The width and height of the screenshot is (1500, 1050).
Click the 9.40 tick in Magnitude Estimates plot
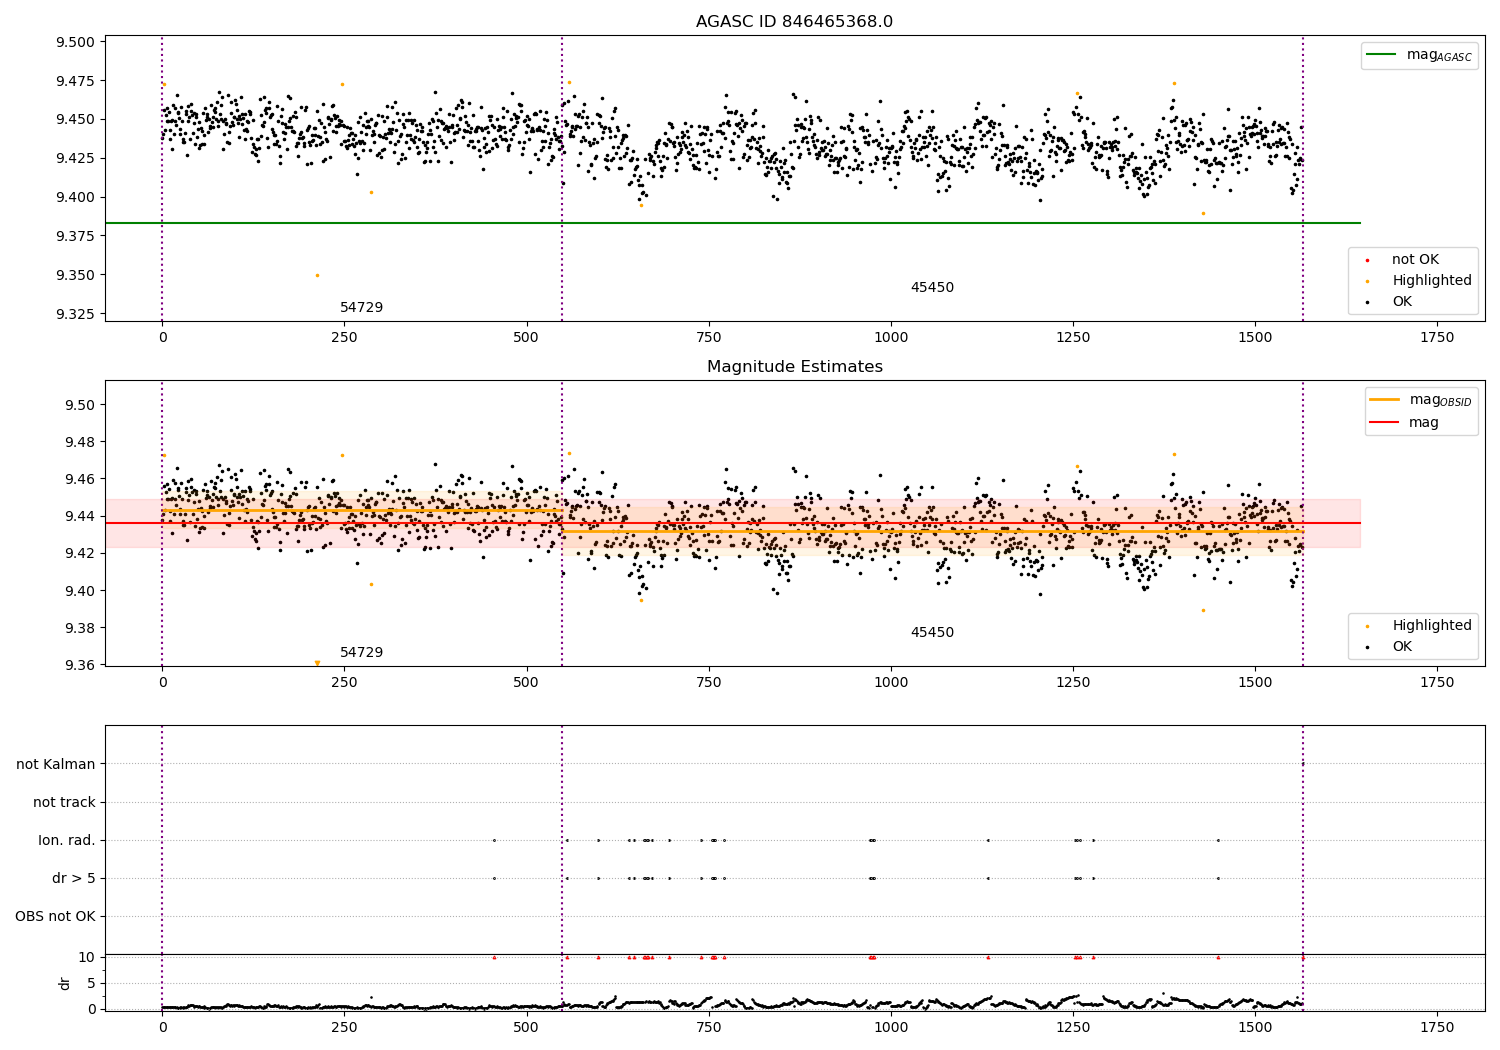[x=81, y=591]
